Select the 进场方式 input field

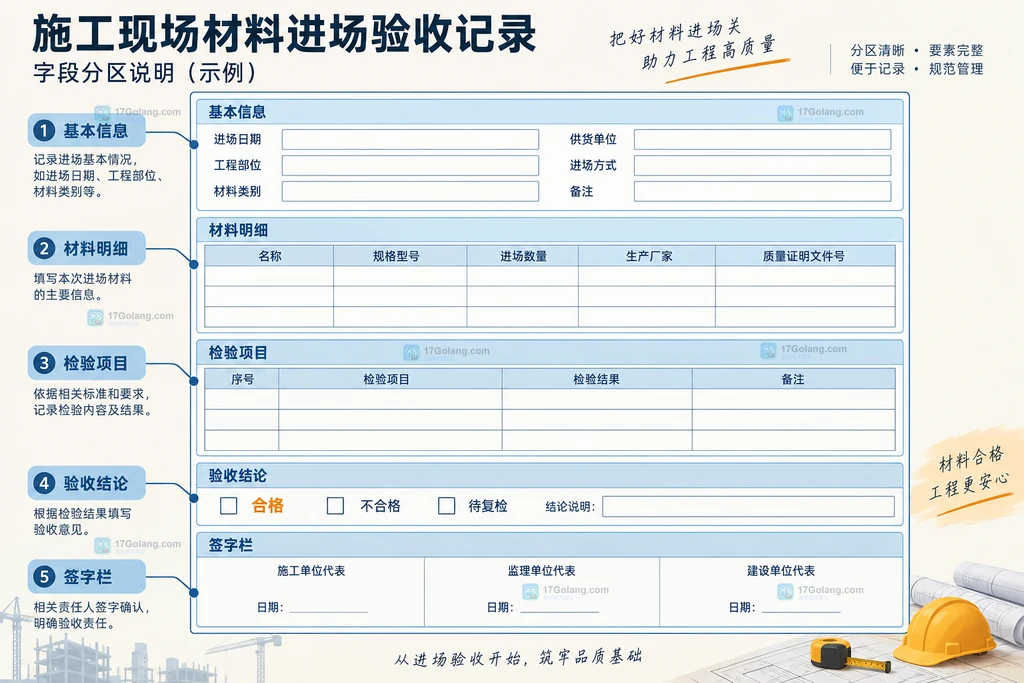[762, 165]
